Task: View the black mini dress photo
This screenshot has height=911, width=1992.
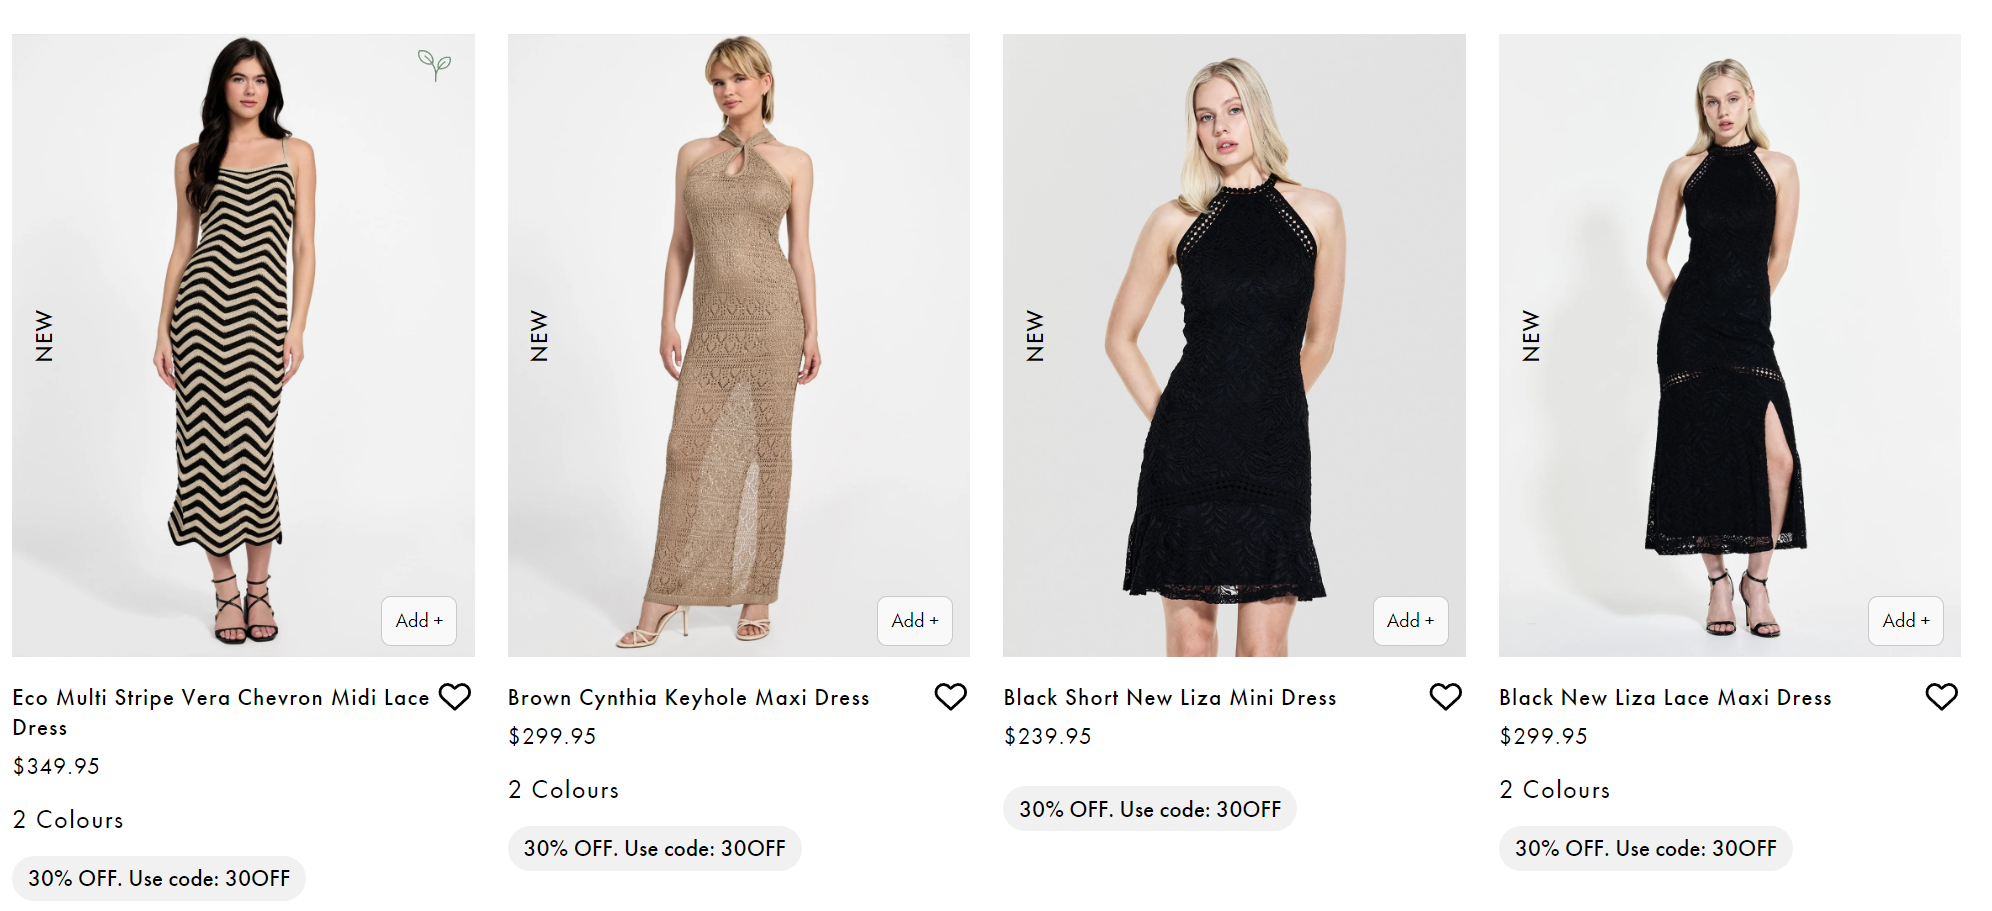Action: coord(1233,345)
